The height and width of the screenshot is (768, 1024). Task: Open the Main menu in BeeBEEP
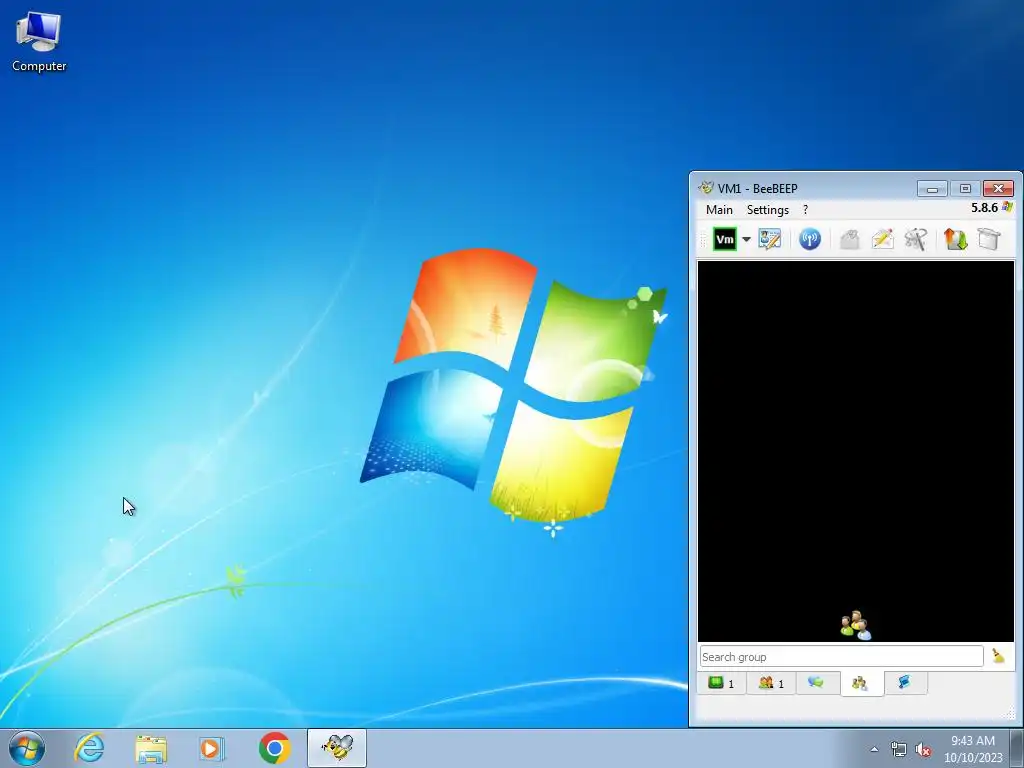point(719,210)
